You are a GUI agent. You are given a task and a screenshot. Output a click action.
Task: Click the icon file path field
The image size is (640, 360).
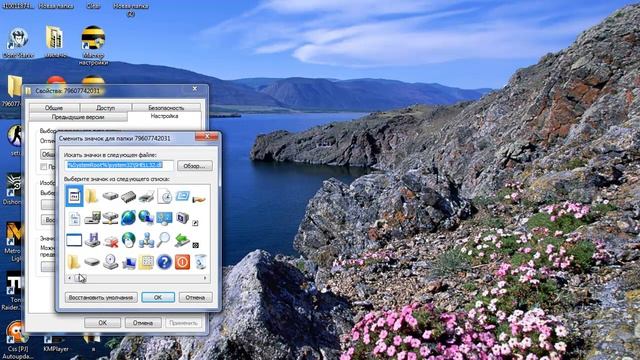point(119,165)
